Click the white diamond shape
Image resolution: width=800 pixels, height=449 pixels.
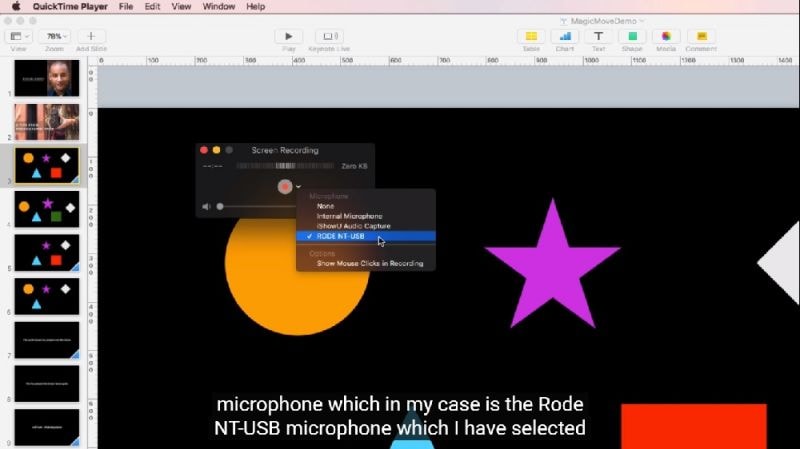(781, 263)
